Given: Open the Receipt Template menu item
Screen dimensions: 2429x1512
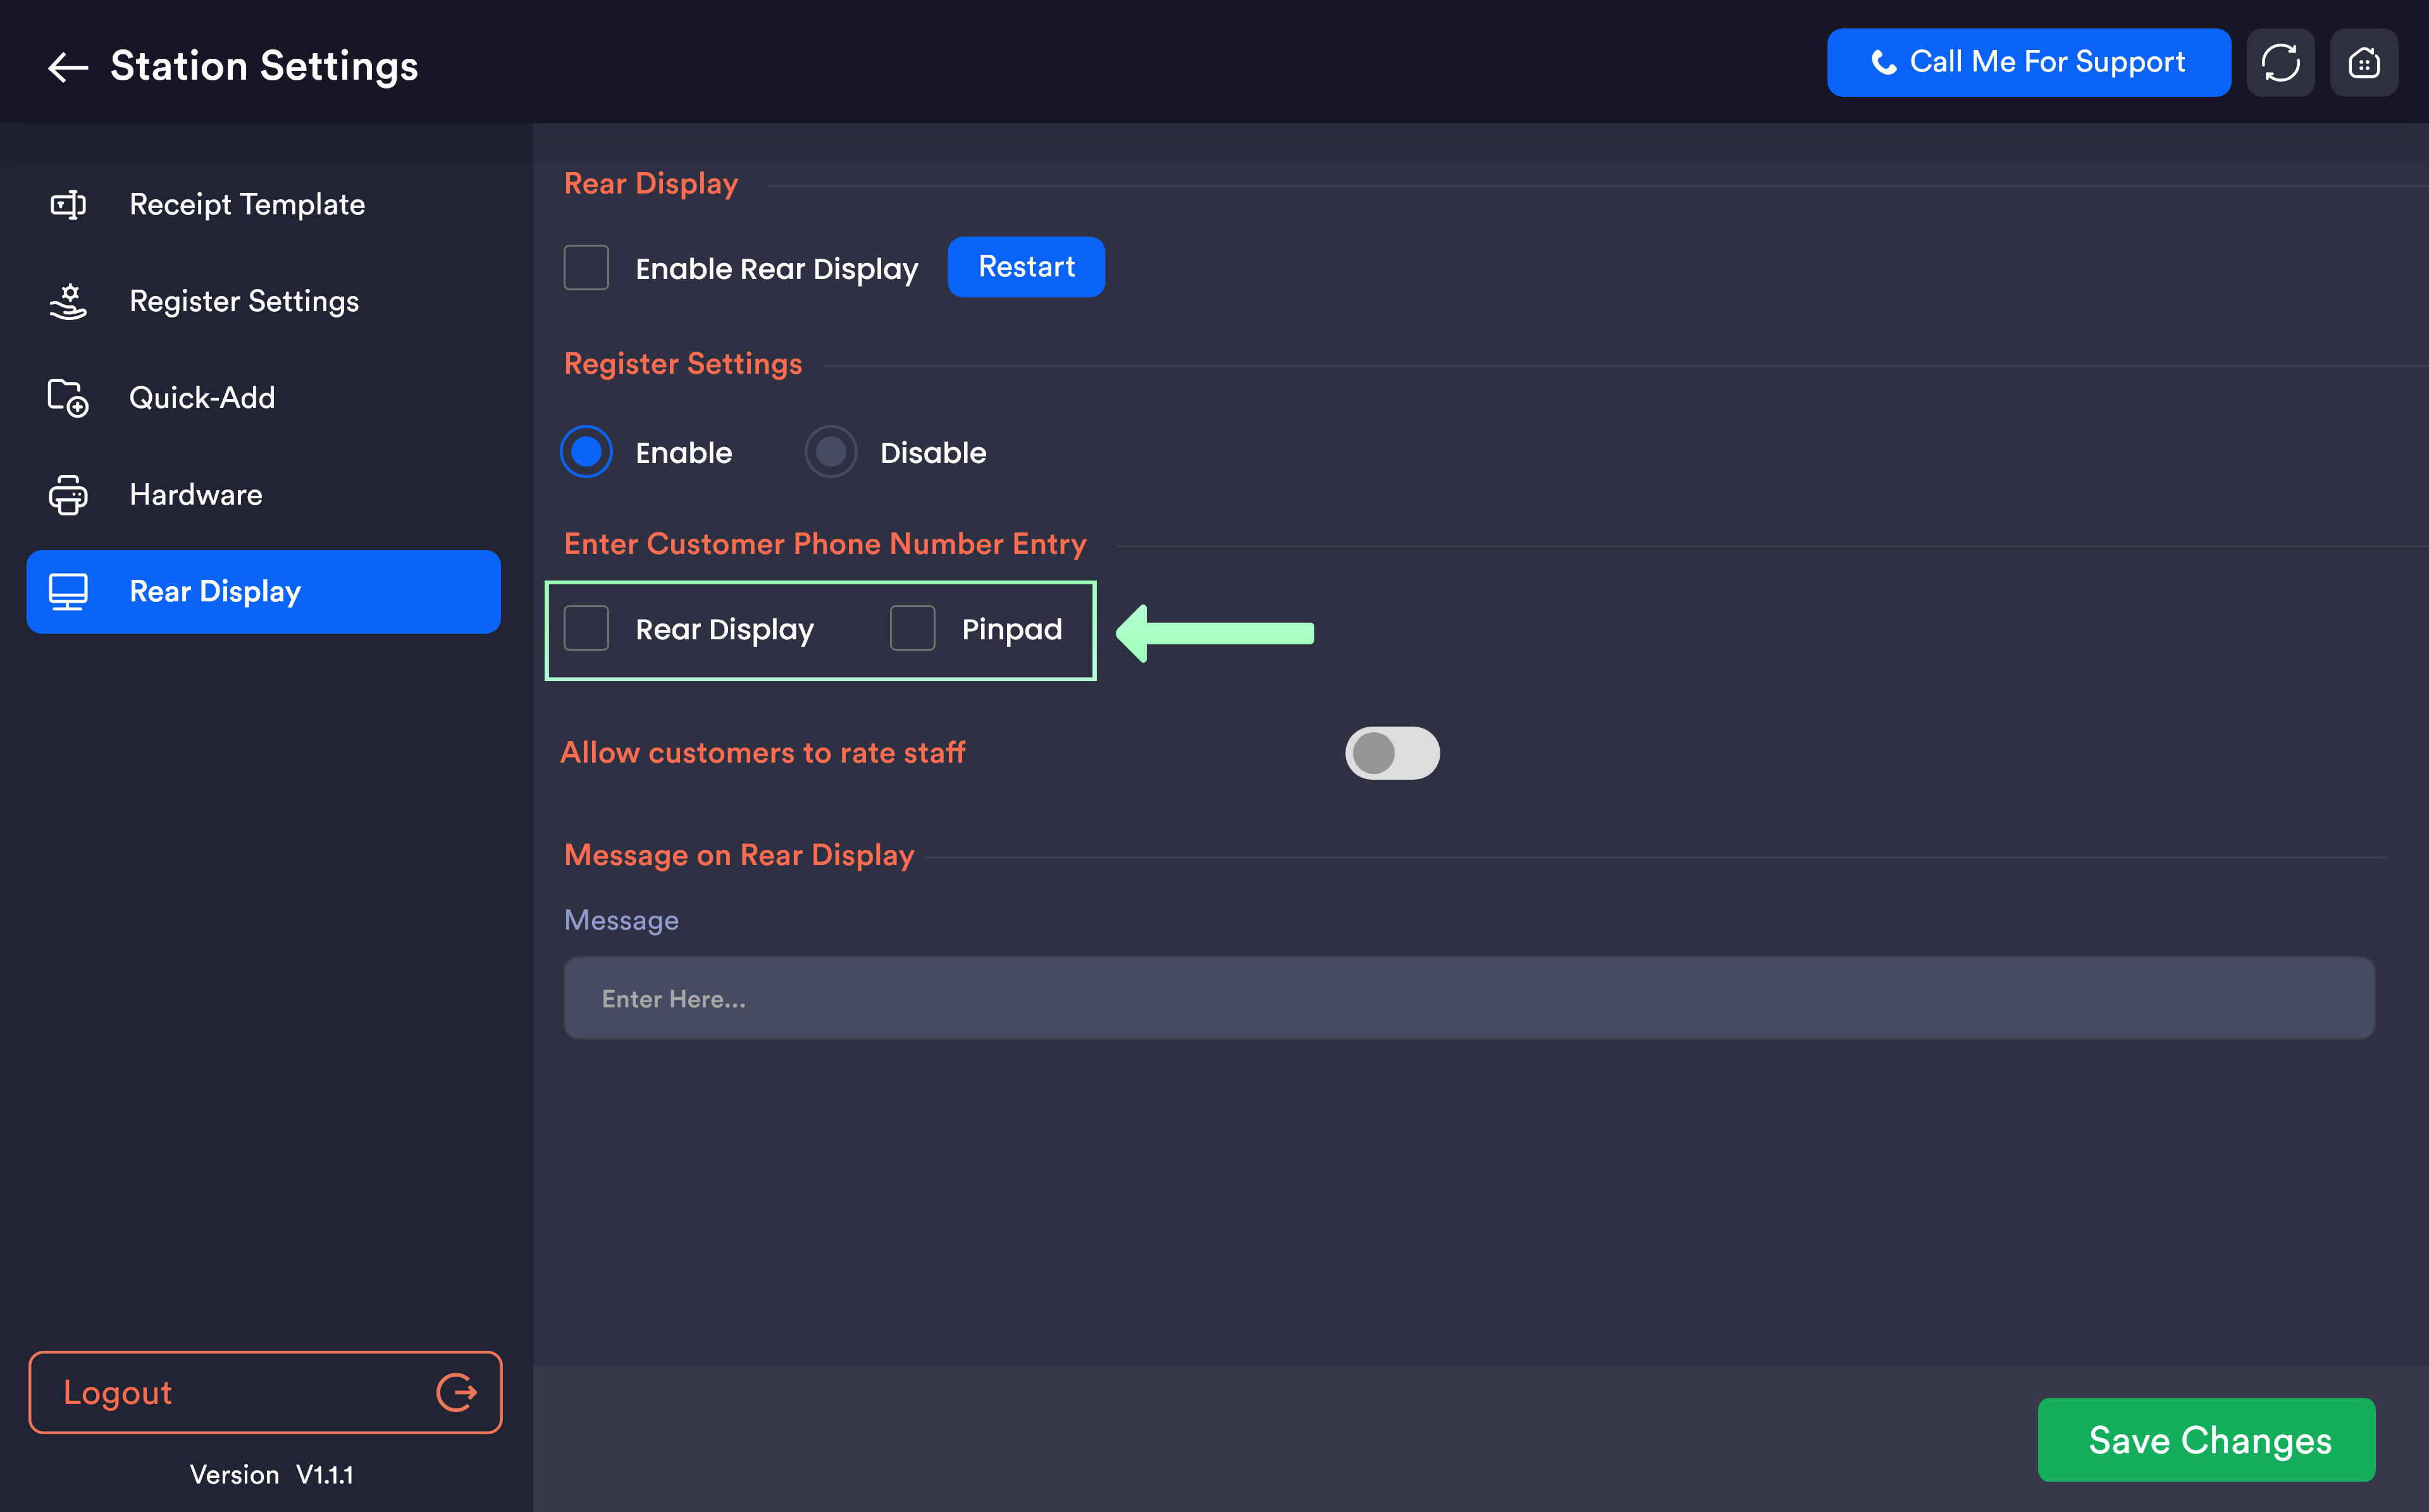Looking at the screenshot, I should [x=247, y=205].
